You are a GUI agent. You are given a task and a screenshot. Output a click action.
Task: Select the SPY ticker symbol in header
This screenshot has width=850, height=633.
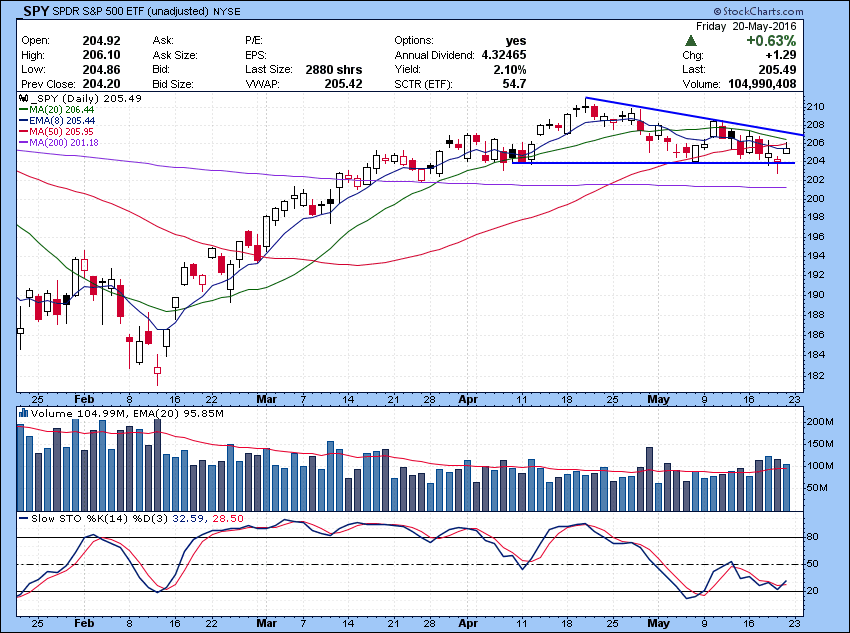pyautogui.click(x=36, y=11)
